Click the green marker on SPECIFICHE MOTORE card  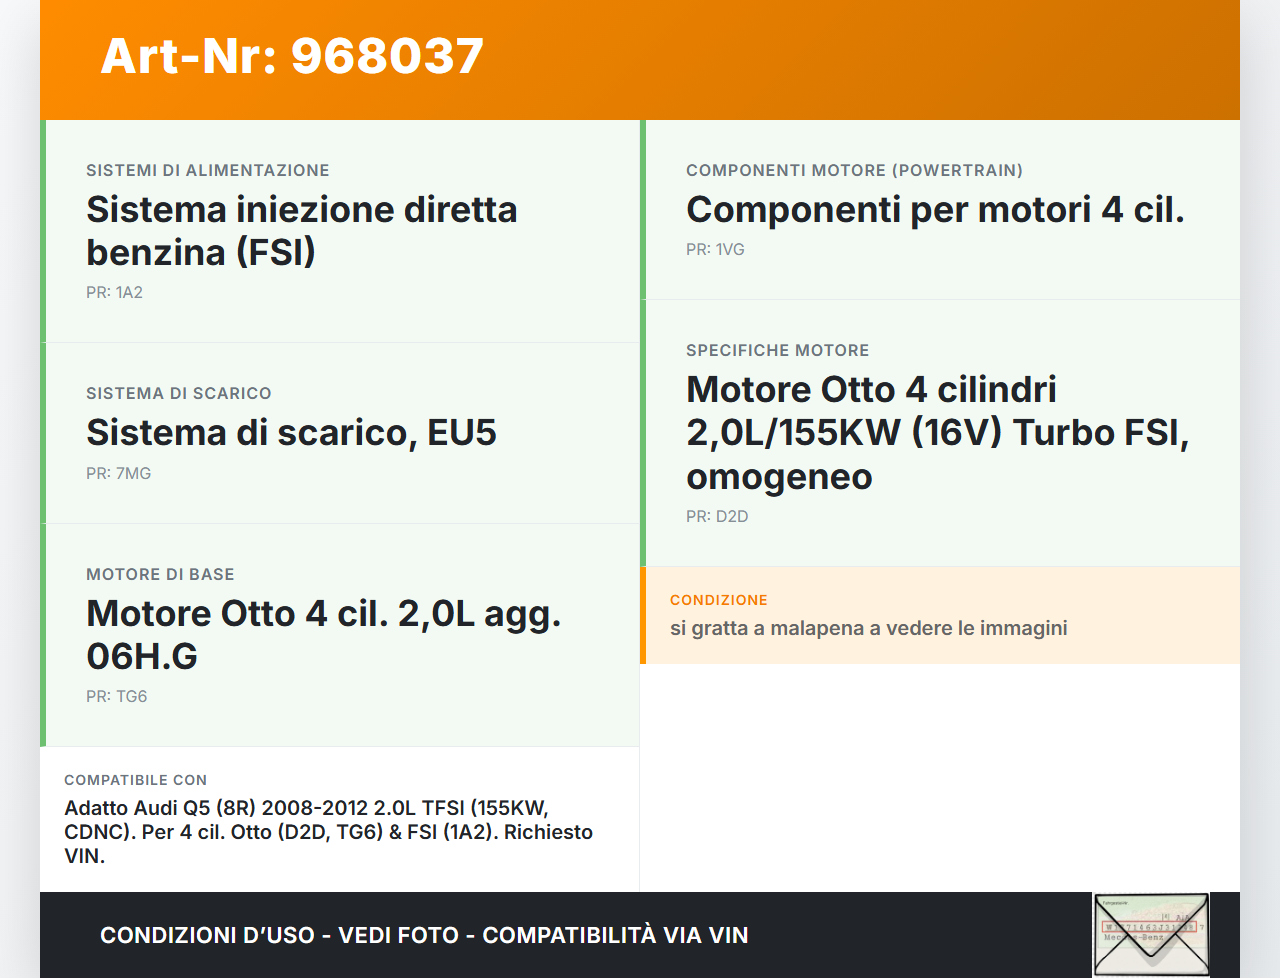coord(643,432)
